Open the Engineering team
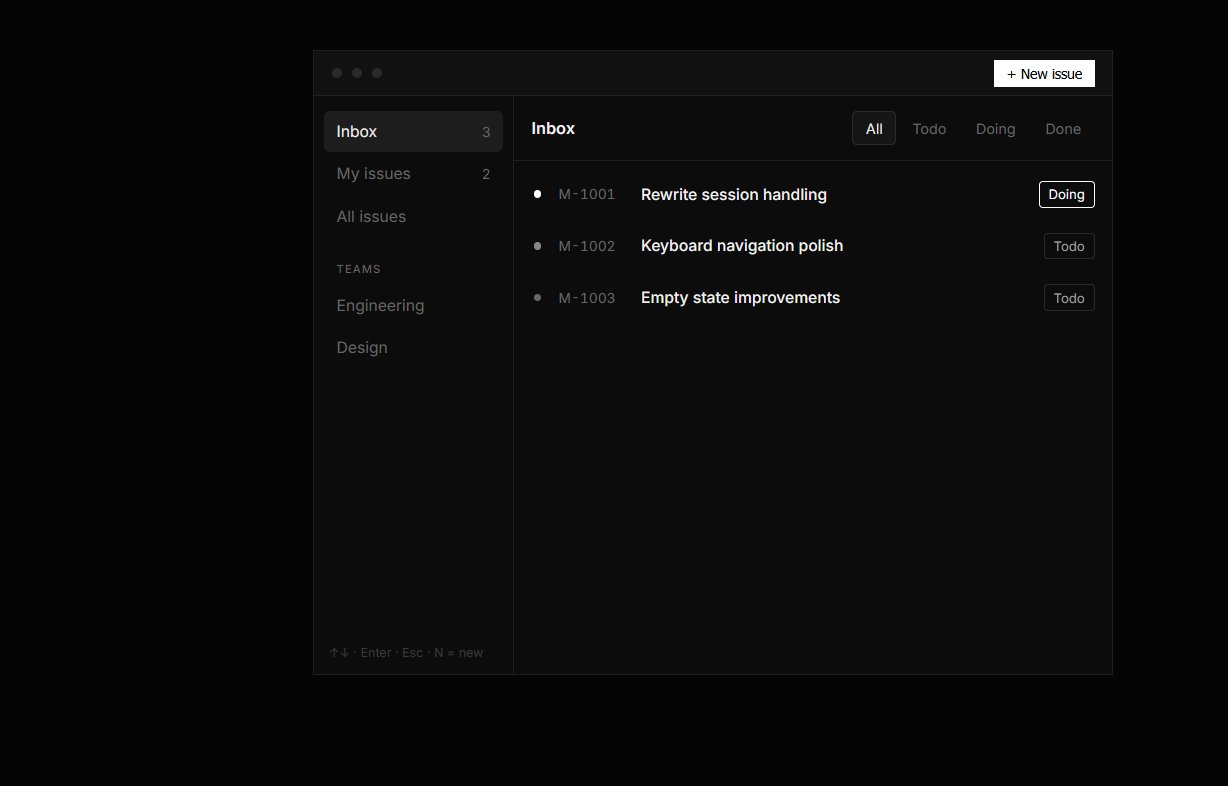Viewport: 1228px width, 786px height. click(413, 306)
